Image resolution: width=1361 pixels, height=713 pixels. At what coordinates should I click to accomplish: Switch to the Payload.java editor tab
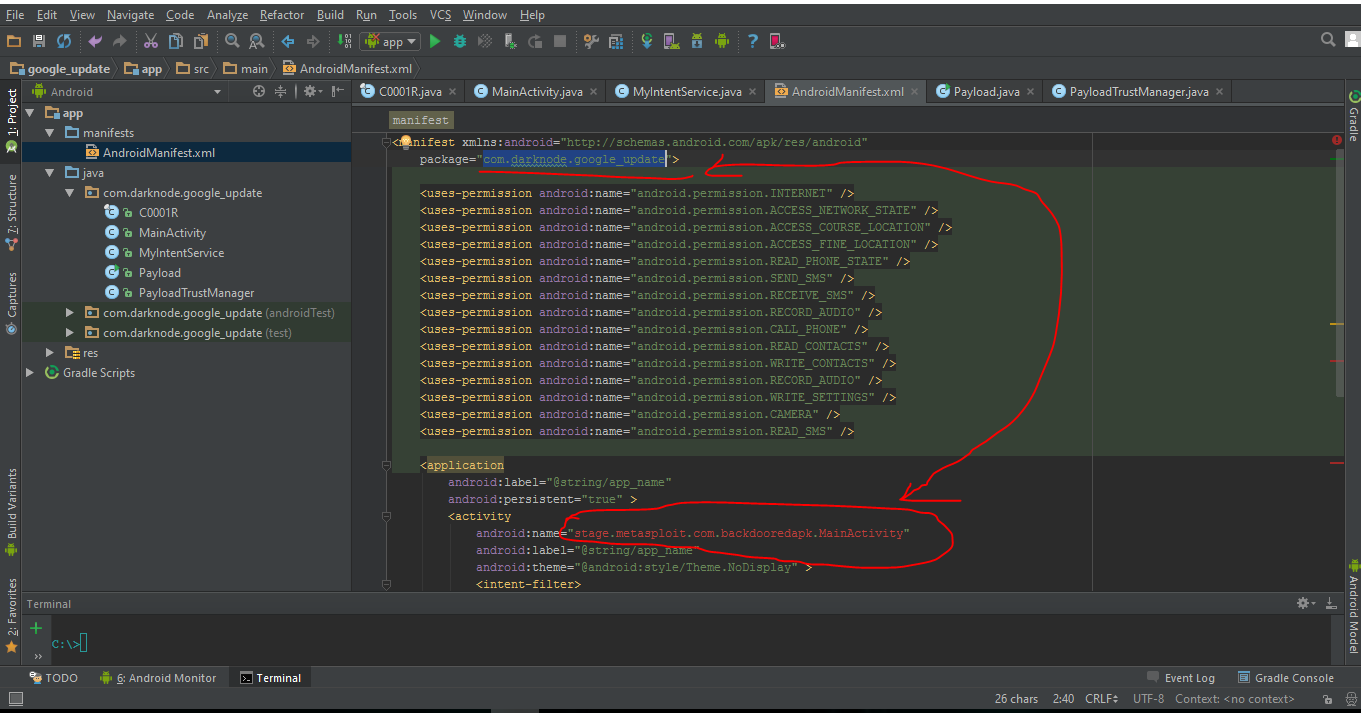985,91
